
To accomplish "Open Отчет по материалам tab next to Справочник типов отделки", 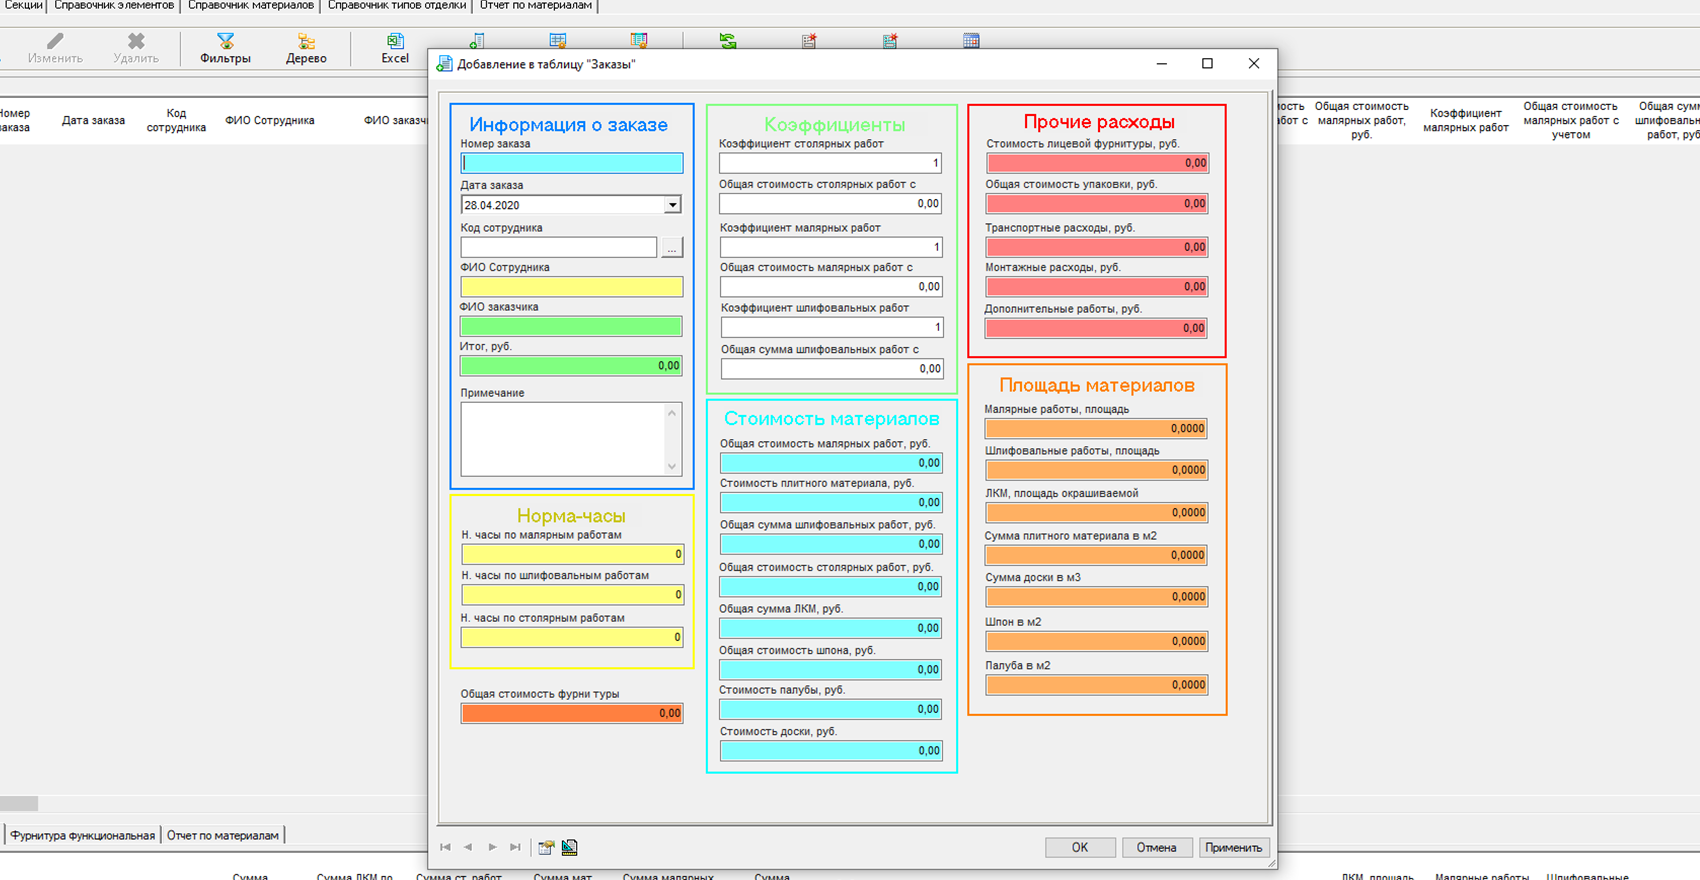I will click(x=536, y=6).
